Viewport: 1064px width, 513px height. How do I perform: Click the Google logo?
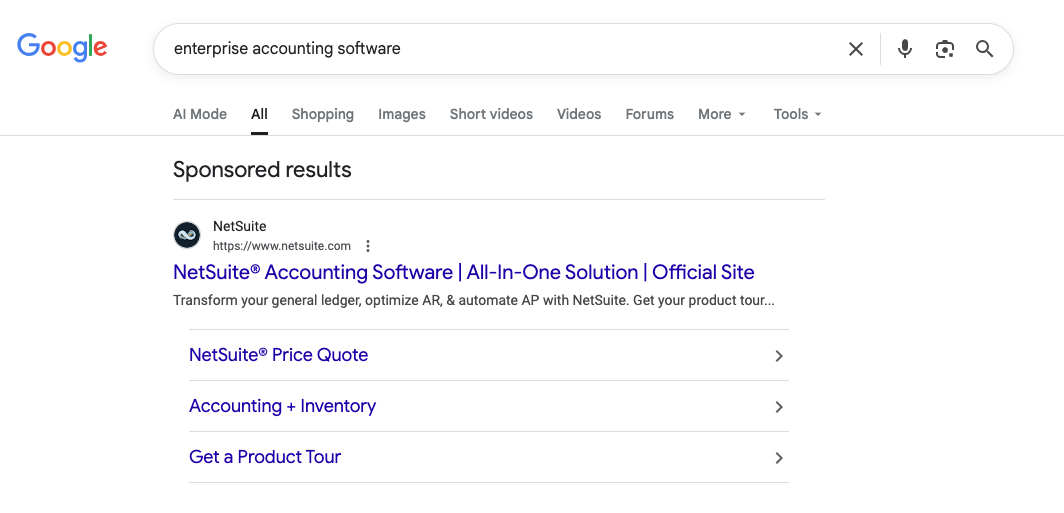(x=62, y=48)
